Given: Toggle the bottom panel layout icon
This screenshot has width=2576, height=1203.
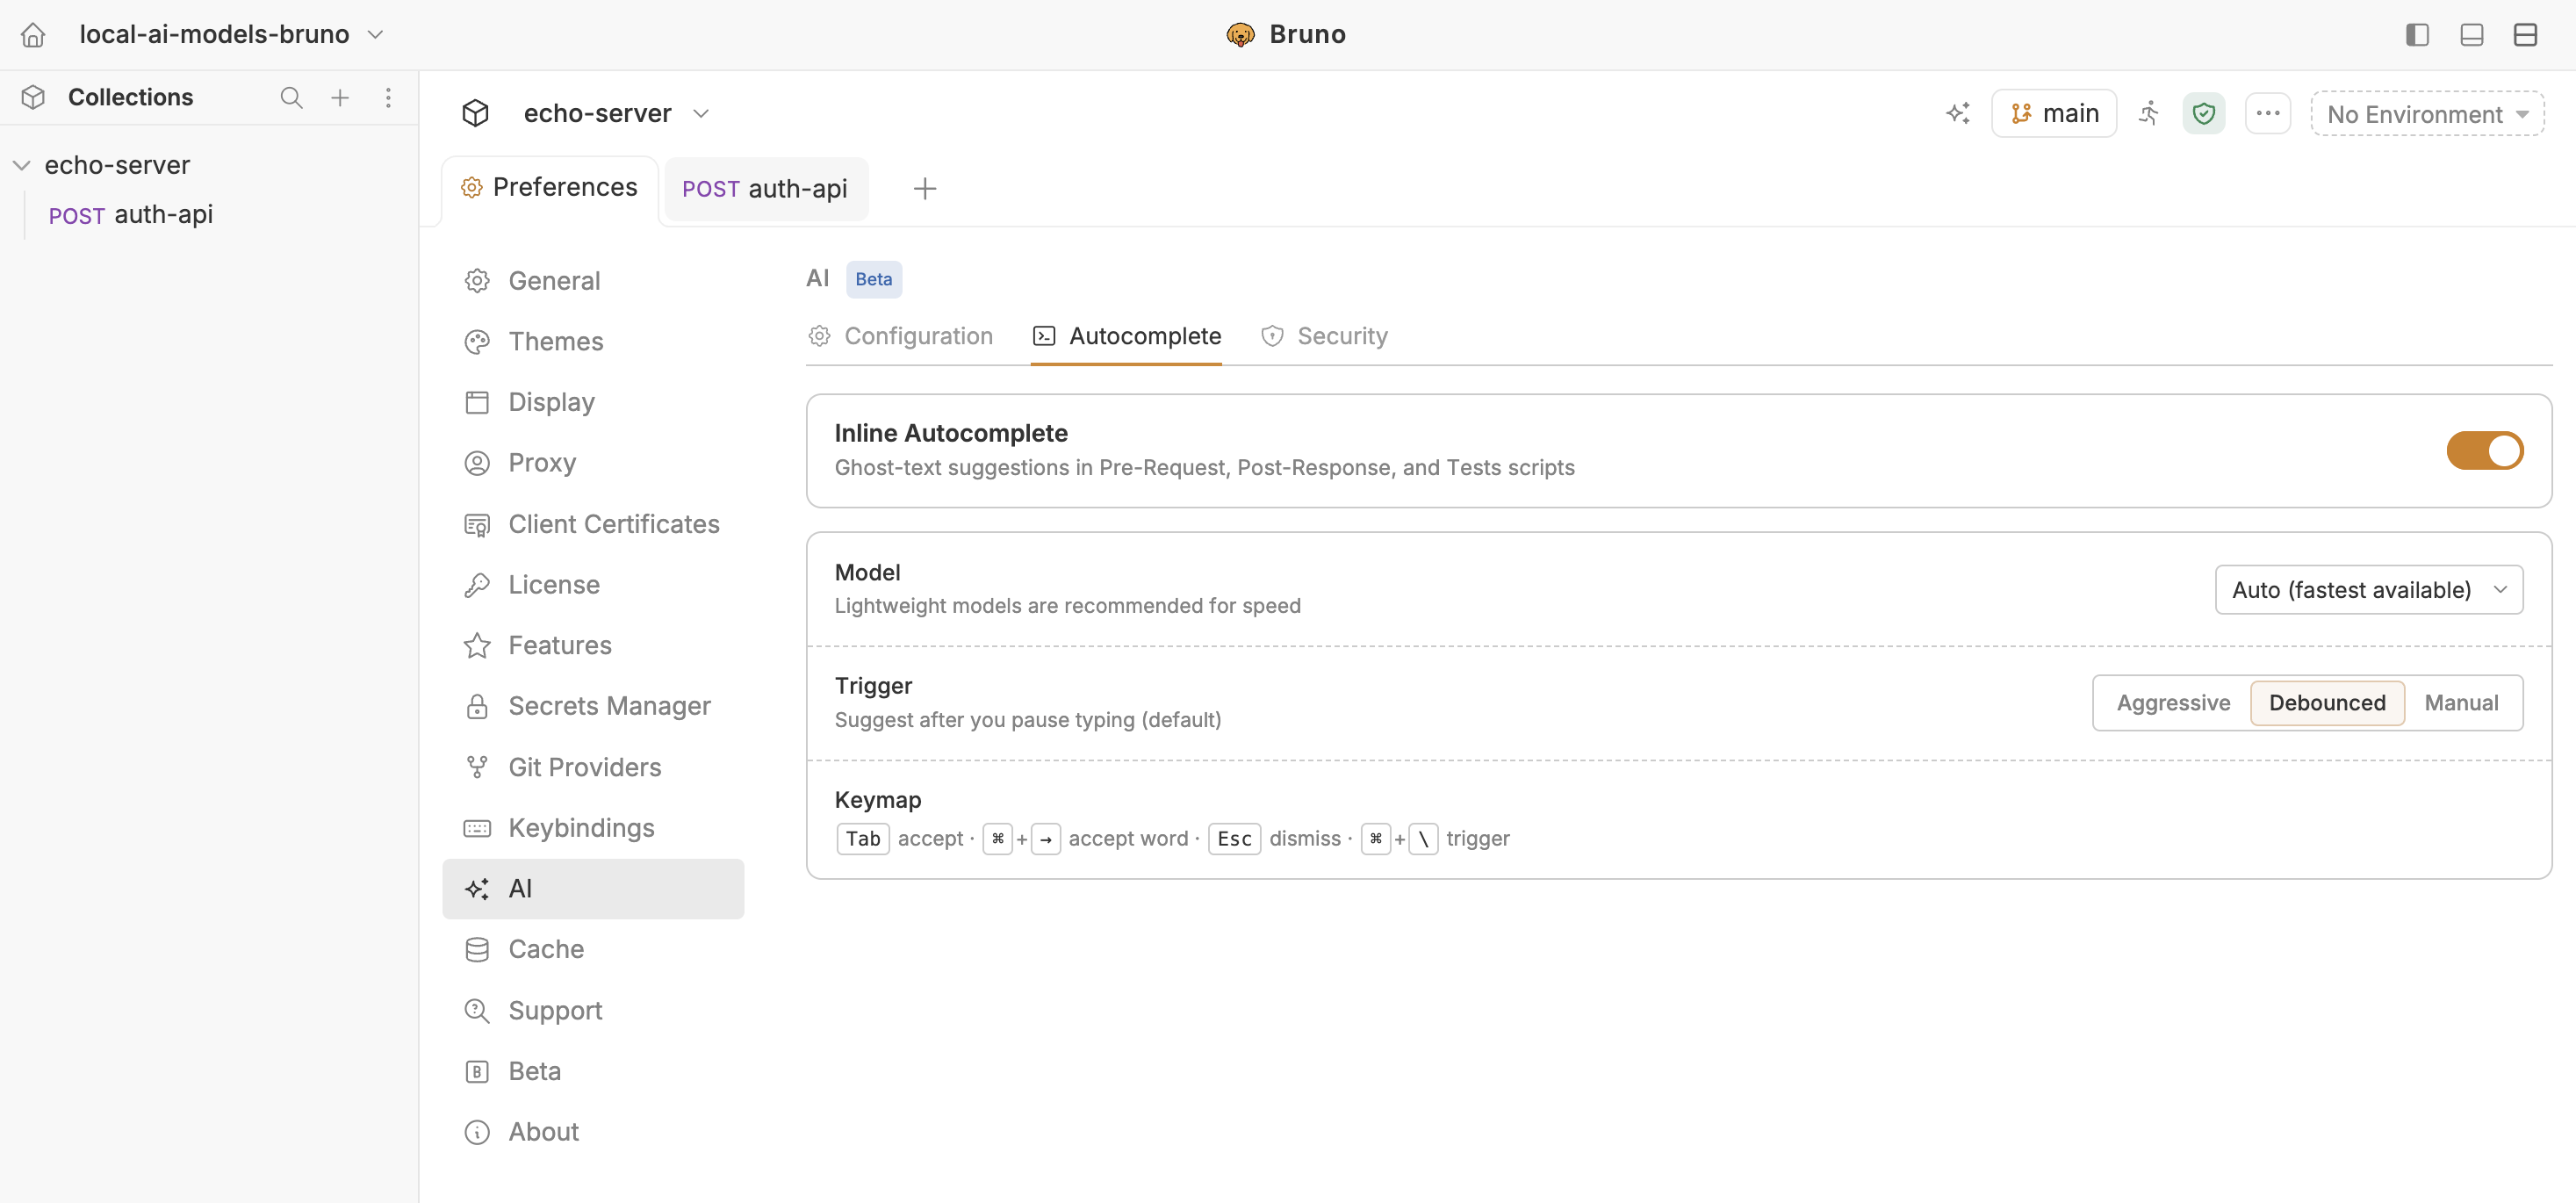Looking at the screenshot, I should (2471, 35).
